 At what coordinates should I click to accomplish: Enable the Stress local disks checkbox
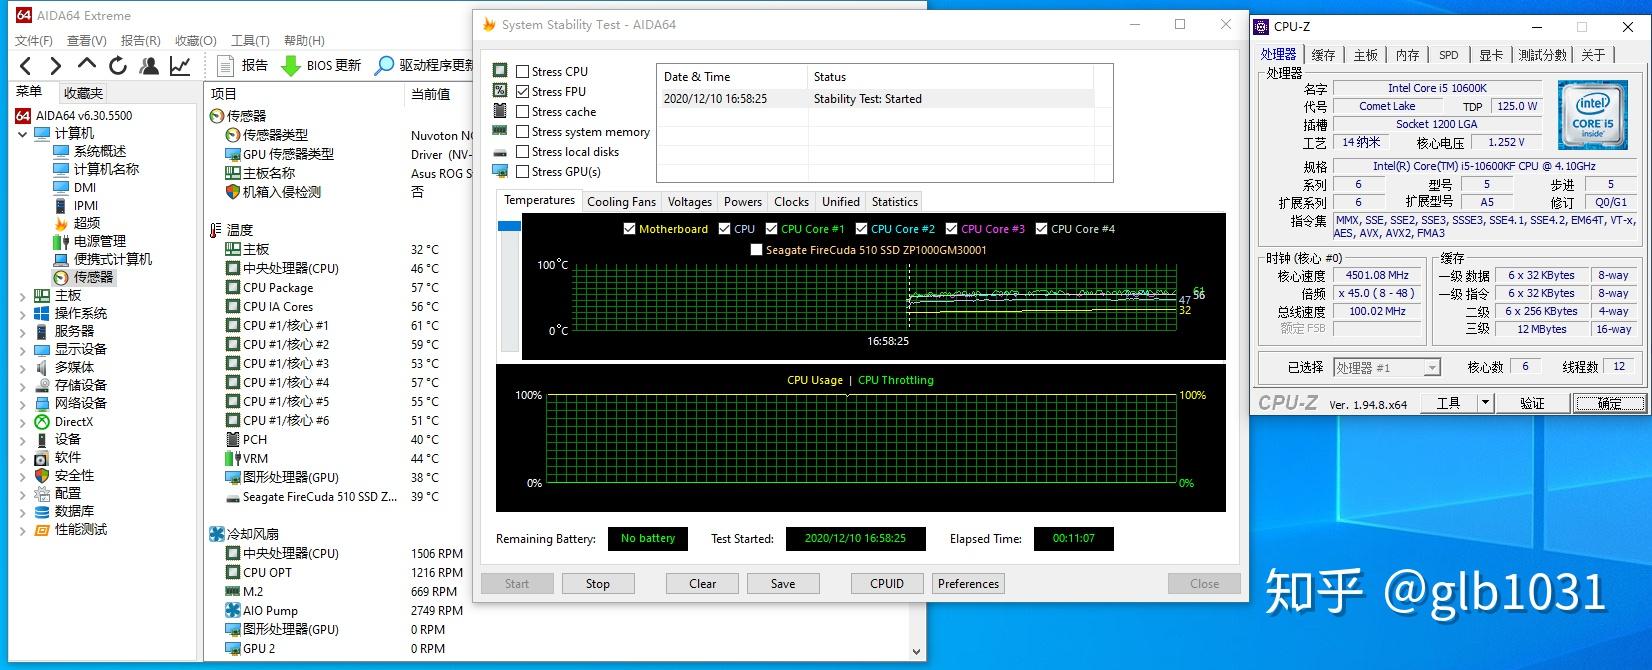tap(522, 151)
